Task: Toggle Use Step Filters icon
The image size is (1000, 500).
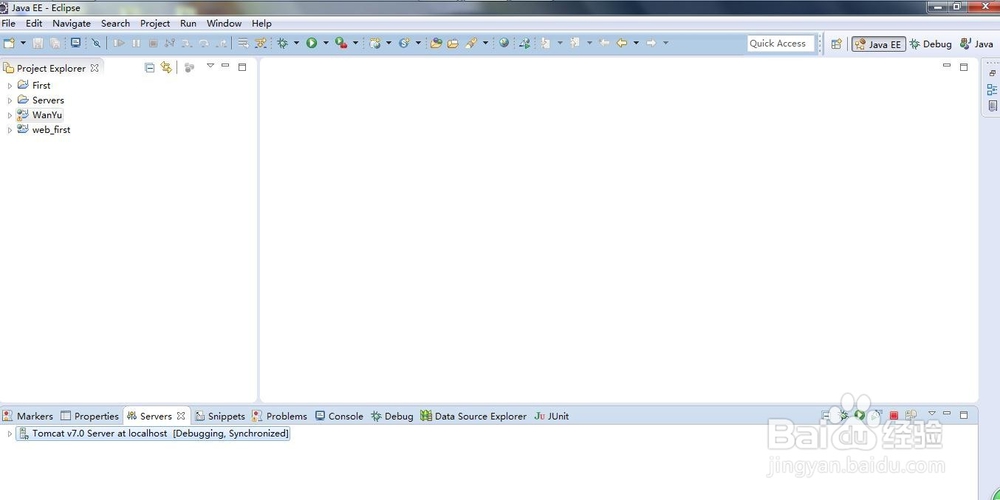Action: click(x=260, y=43)
